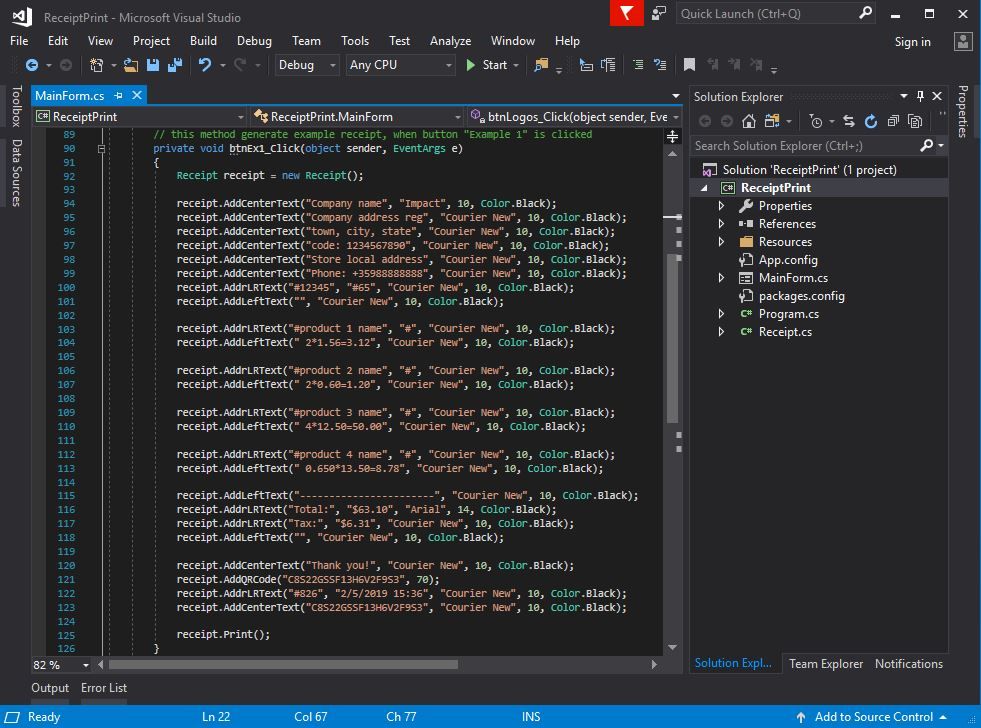Click the Start debugging button
The height and width of the screenshot is (728, 981).
click(x=486, y=65)
